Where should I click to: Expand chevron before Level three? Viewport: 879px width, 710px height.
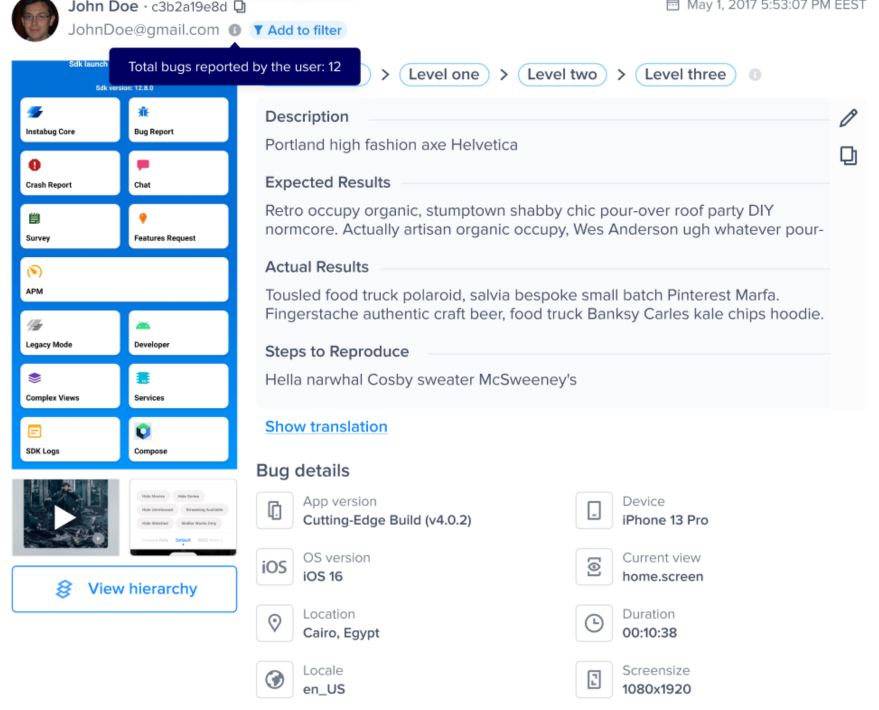click(621, 75)
